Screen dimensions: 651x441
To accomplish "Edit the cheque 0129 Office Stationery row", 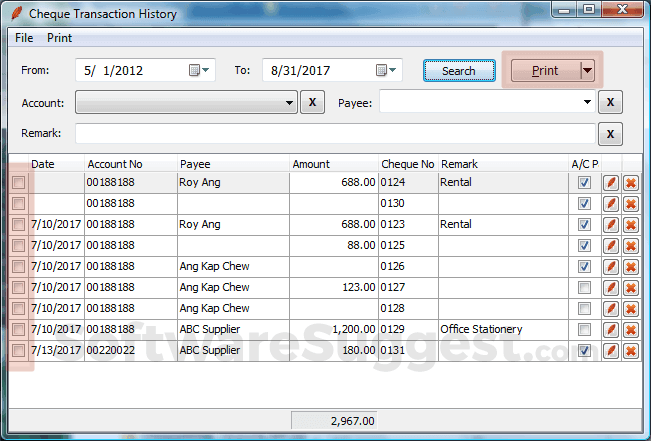I will [x=611, y=330].
